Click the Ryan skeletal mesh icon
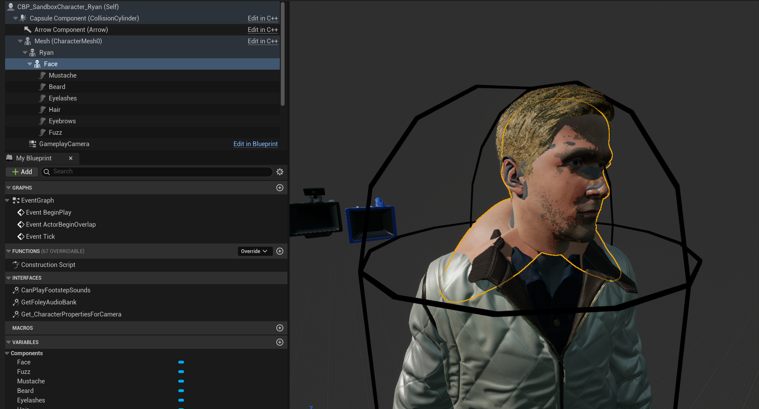759x409 pixels. tap(32, 52)
